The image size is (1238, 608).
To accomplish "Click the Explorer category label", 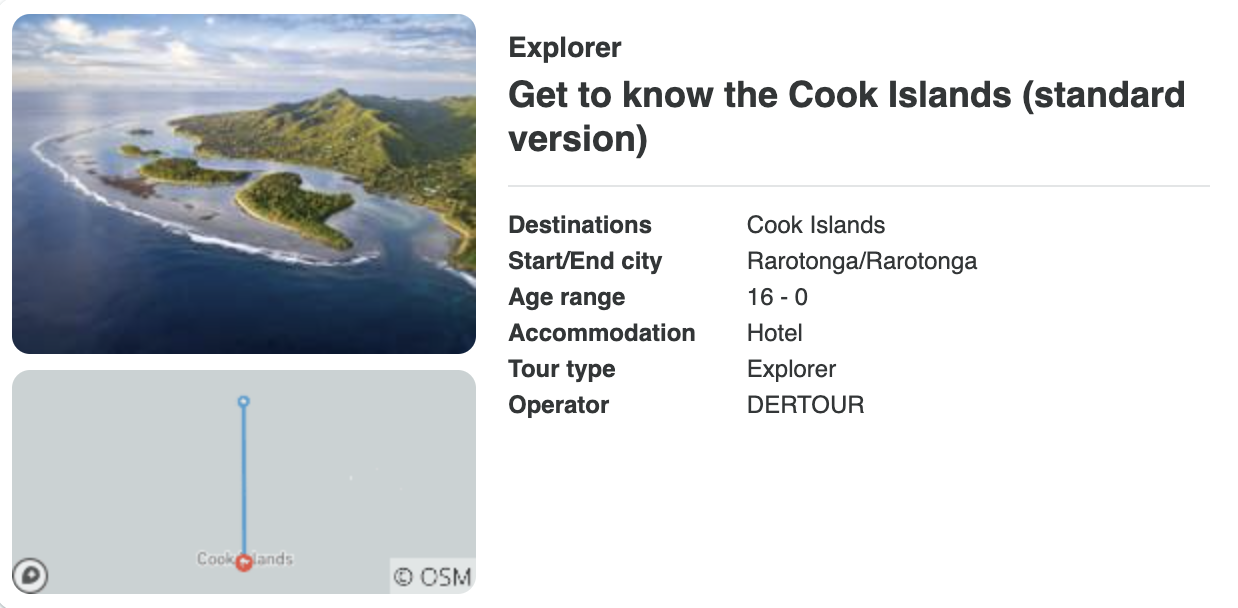I will click(x=565, y=47).
